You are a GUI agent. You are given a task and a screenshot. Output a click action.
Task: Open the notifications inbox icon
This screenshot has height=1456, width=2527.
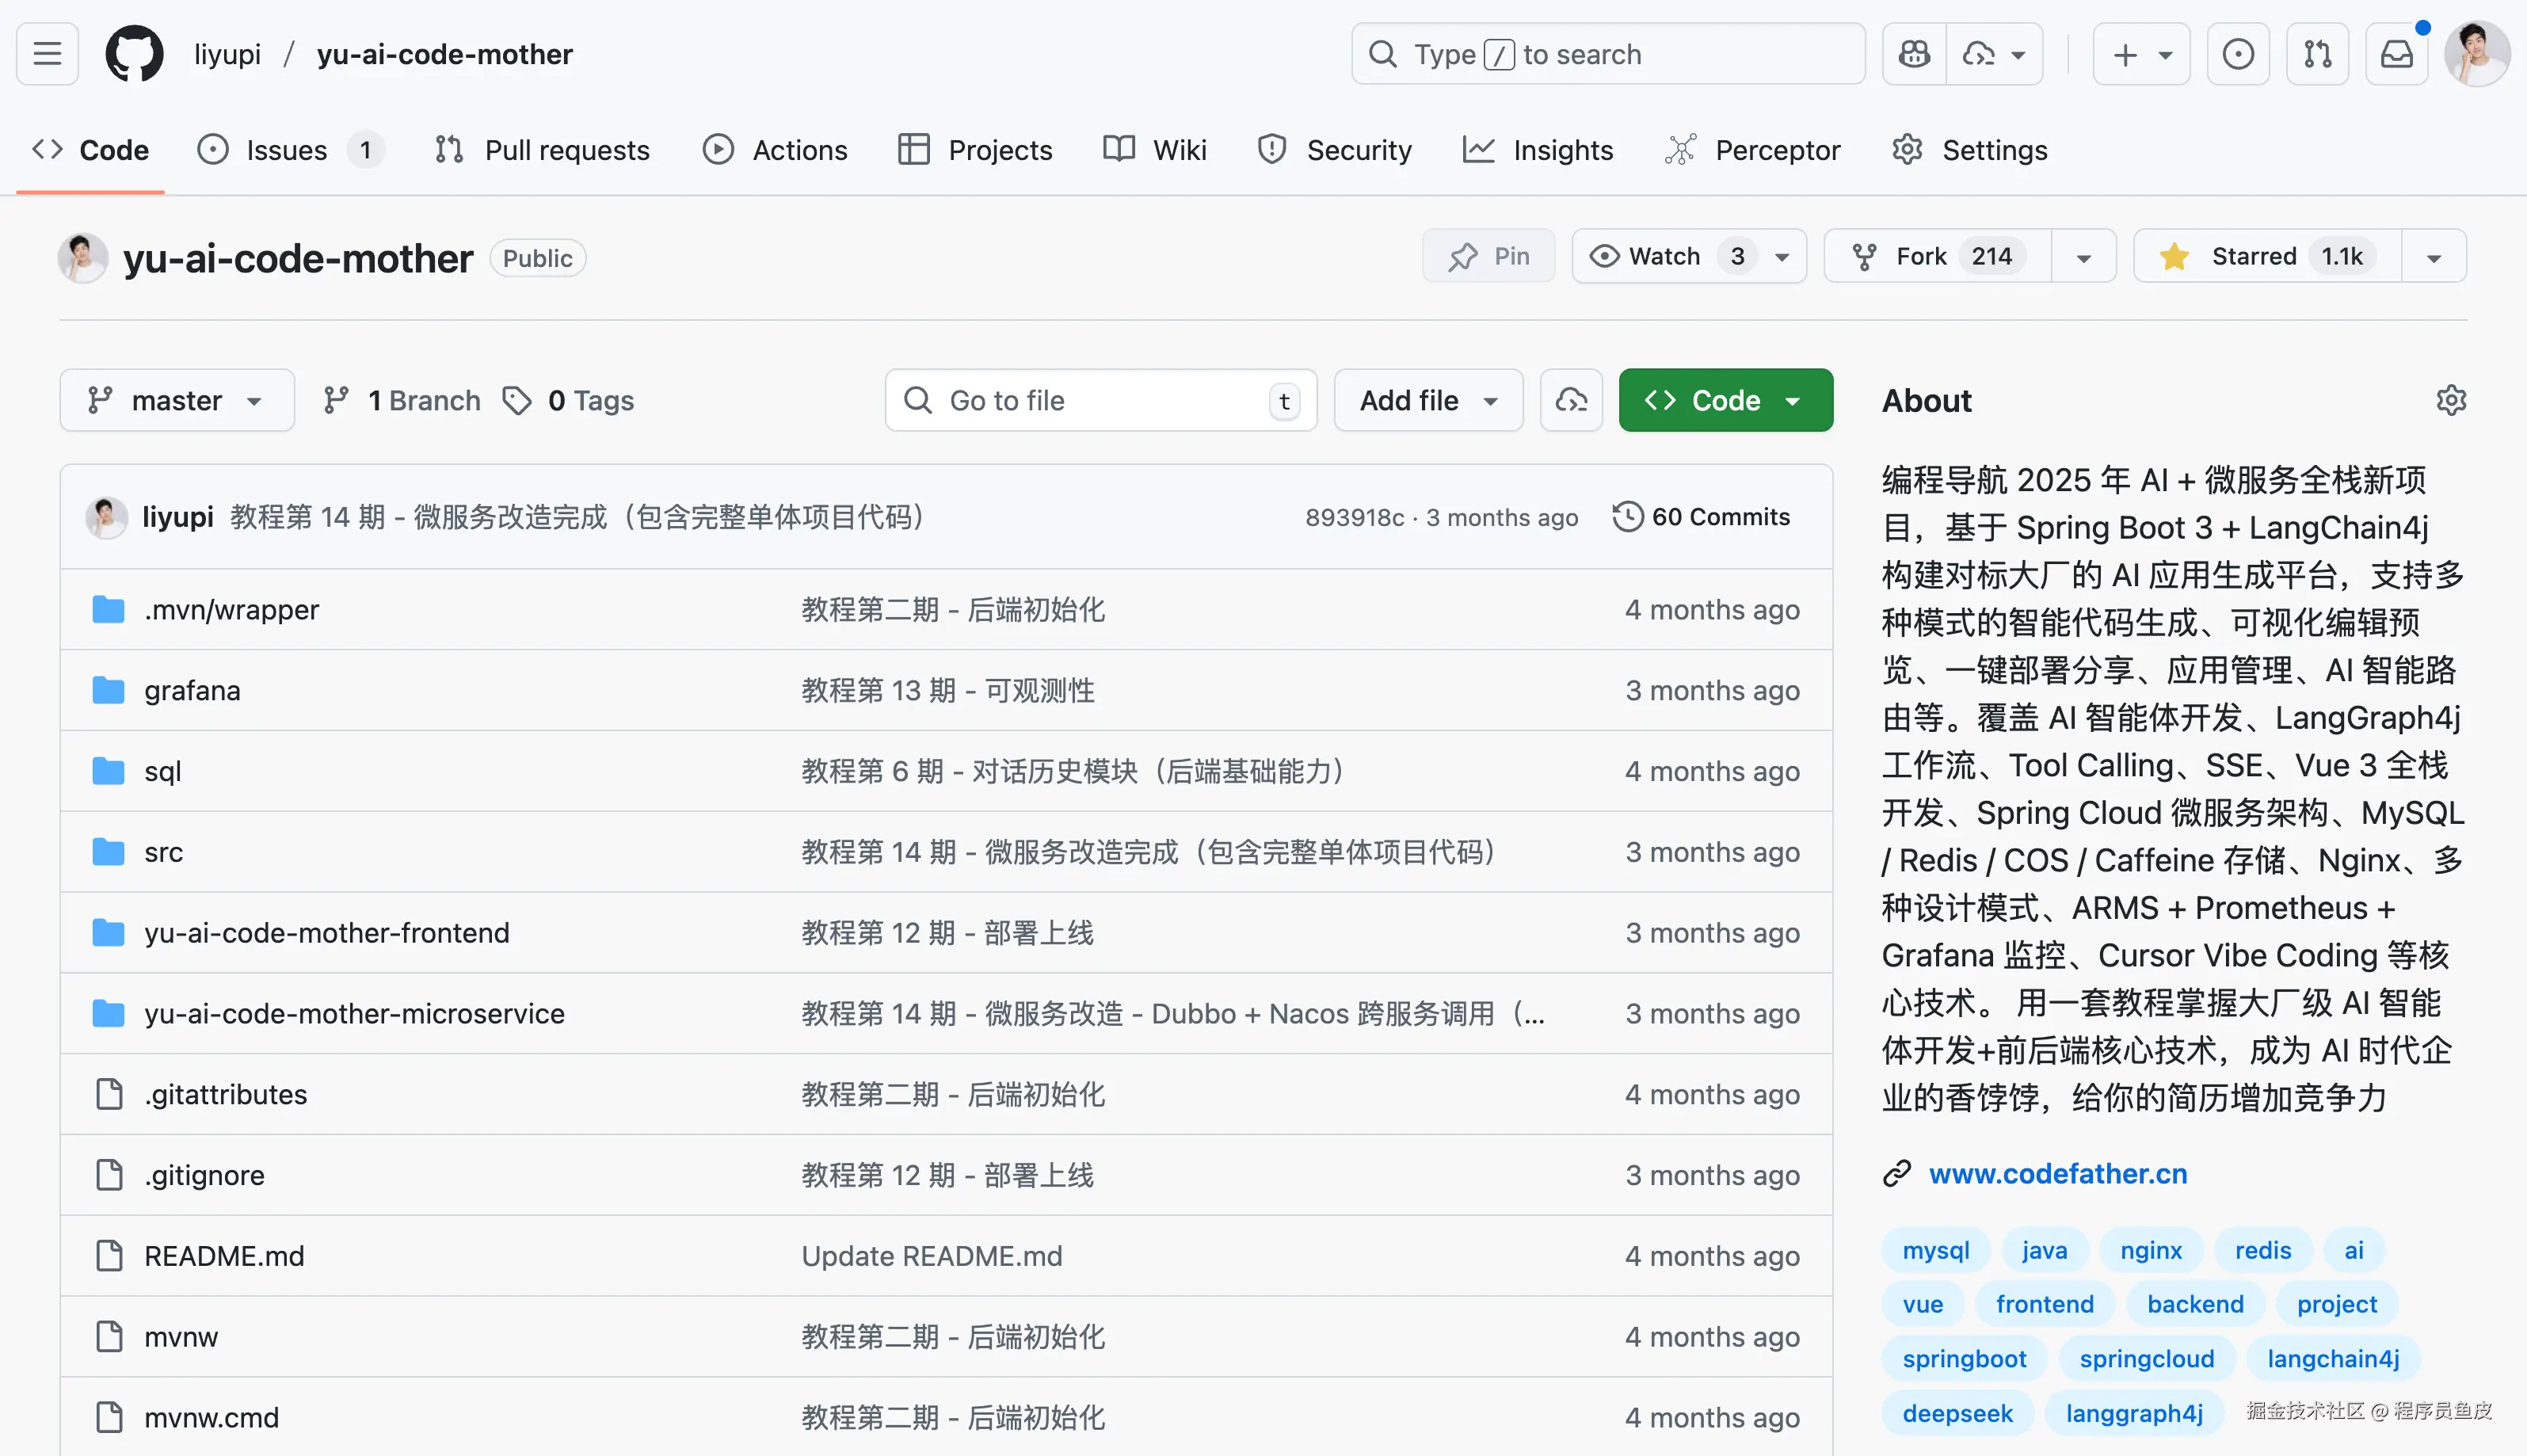[x=2396, y=54]
